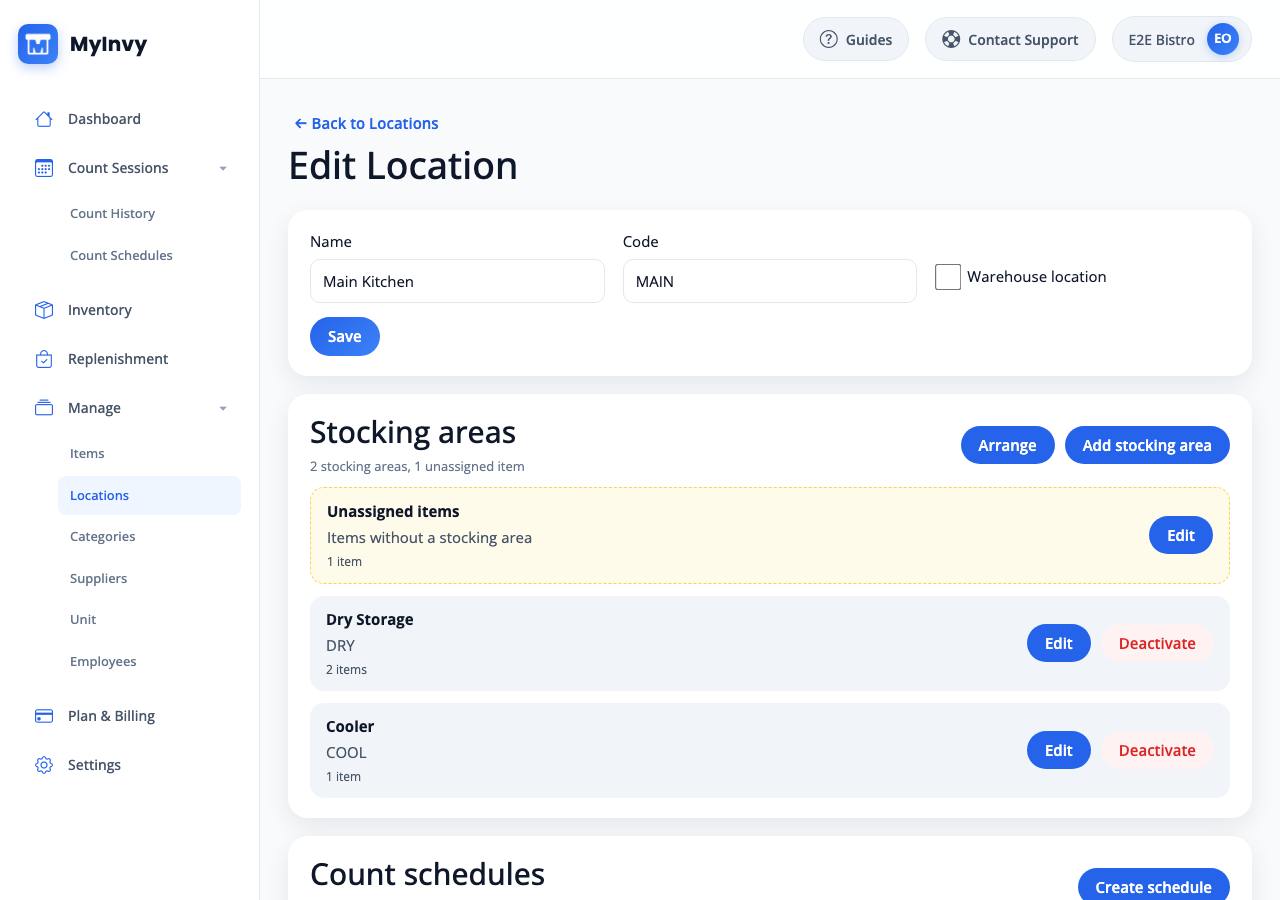
Task: Deactivate the Dry Storage area
Action: click(x=1157, y=643)
